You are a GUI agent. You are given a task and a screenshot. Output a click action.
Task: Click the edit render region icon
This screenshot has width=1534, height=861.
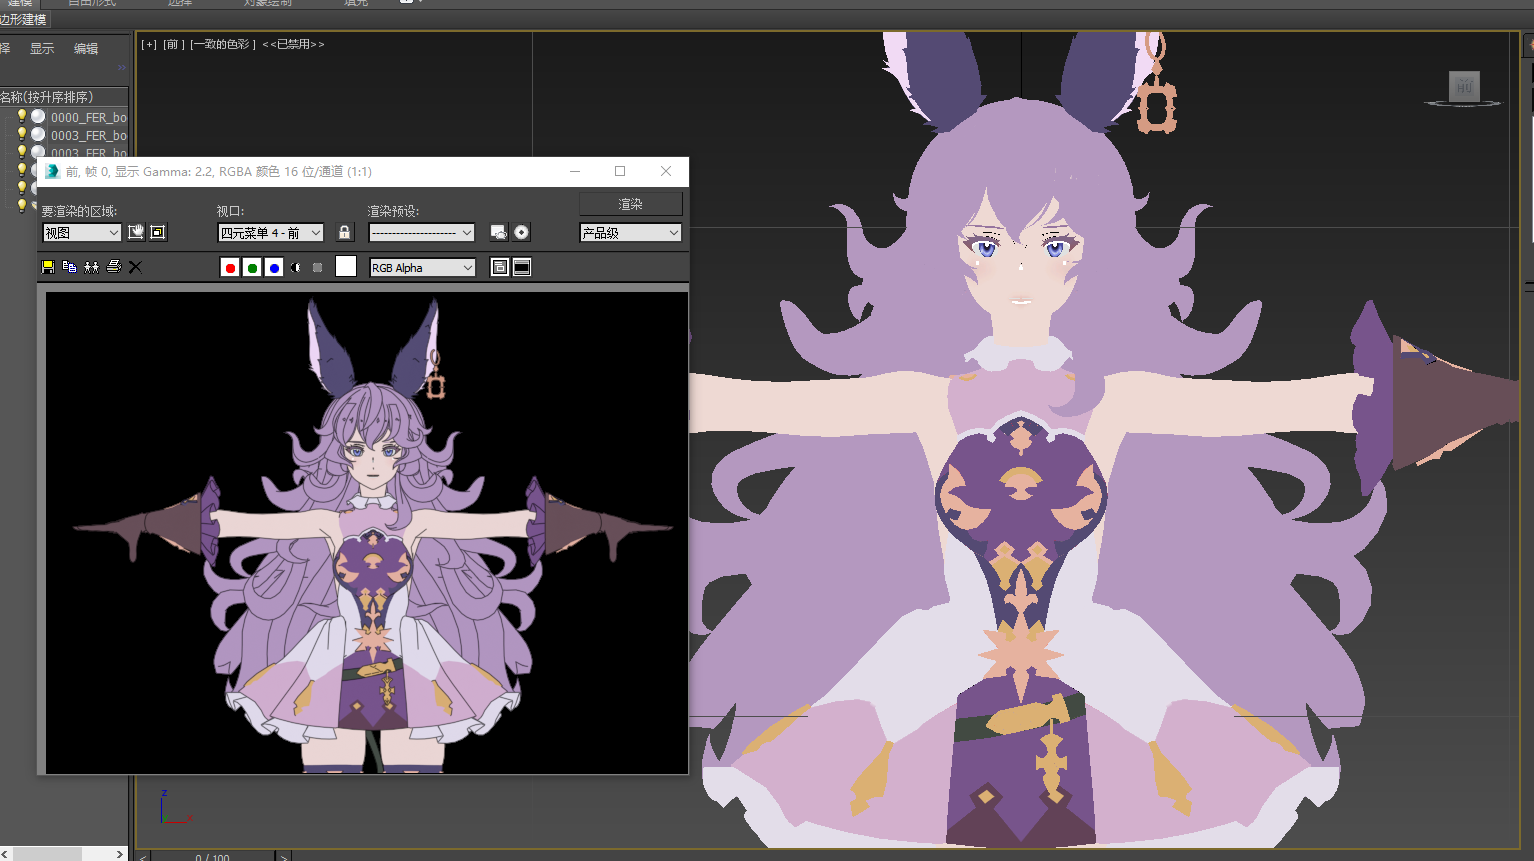pos(136,232)
